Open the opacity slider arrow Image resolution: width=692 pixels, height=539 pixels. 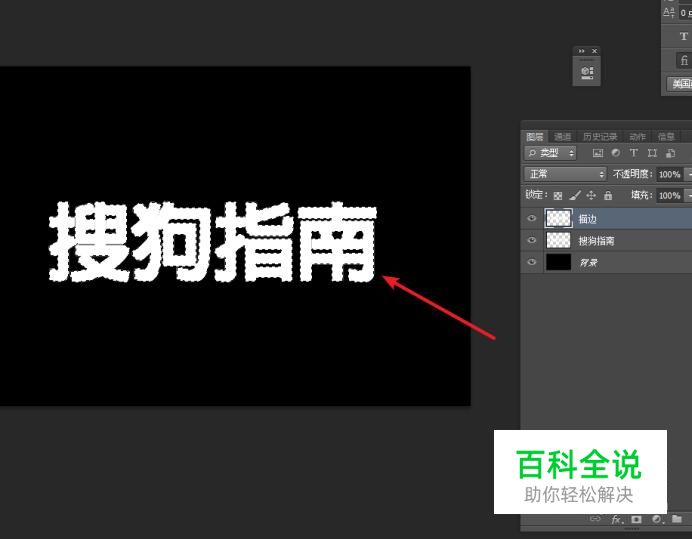tap(688, 174)
